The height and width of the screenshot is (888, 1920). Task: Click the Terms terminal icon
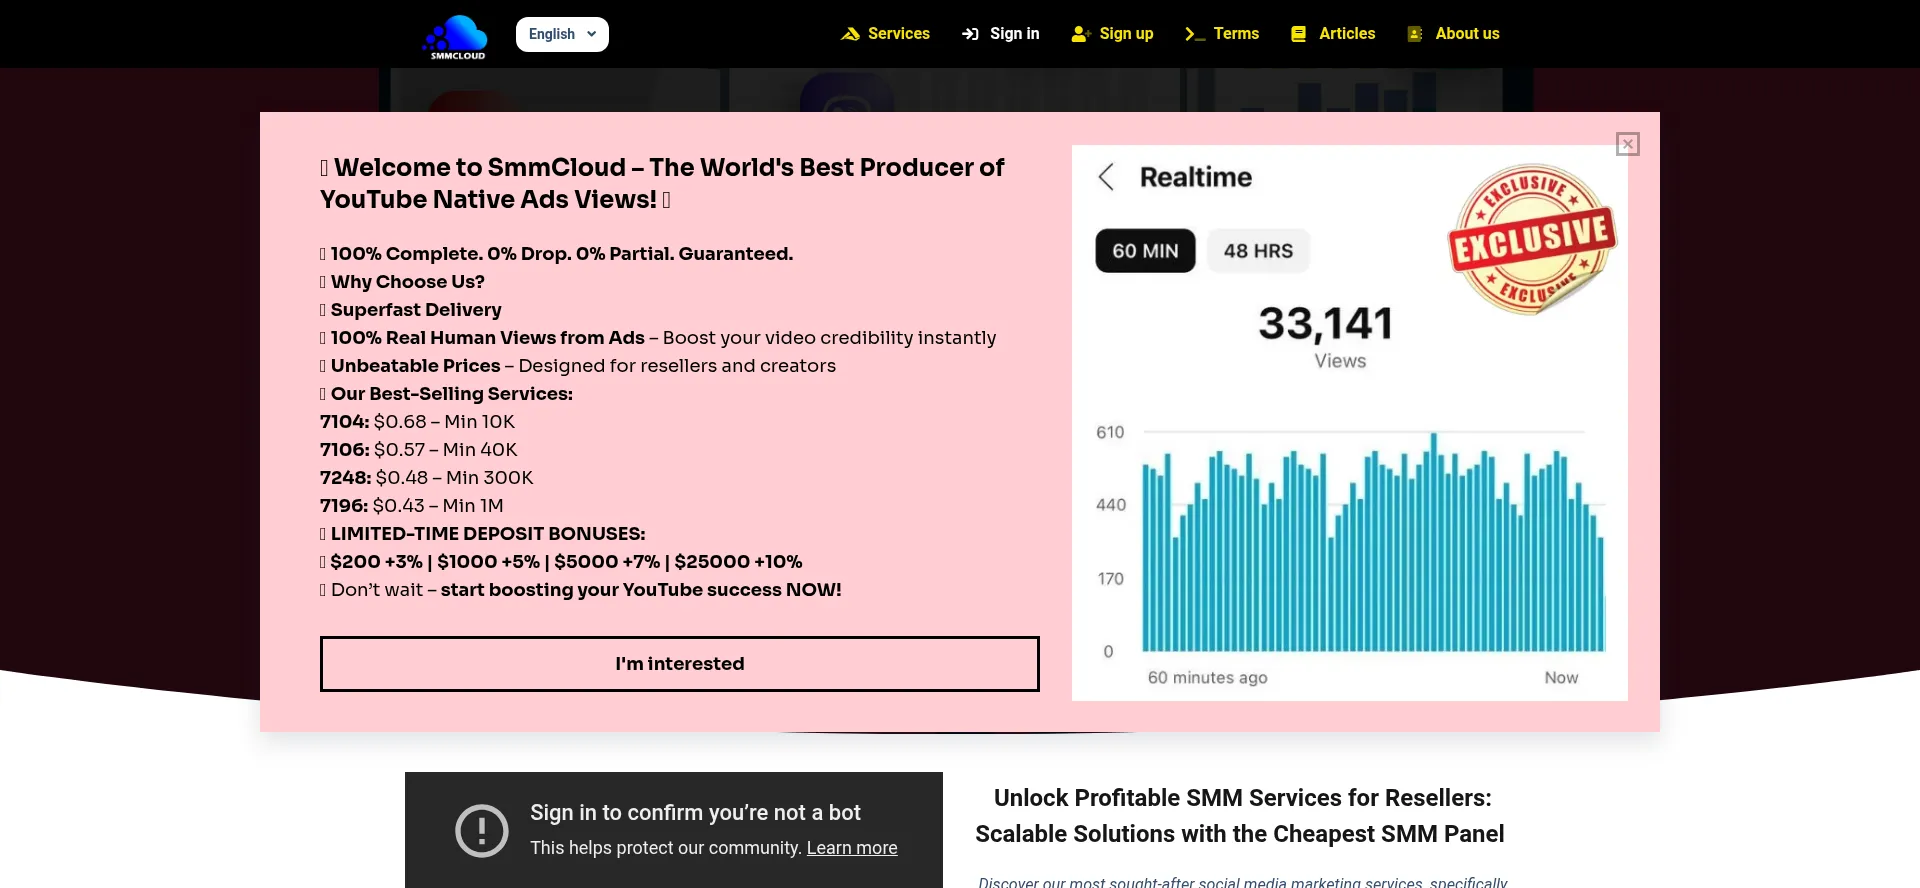[x=1195, y=34]
